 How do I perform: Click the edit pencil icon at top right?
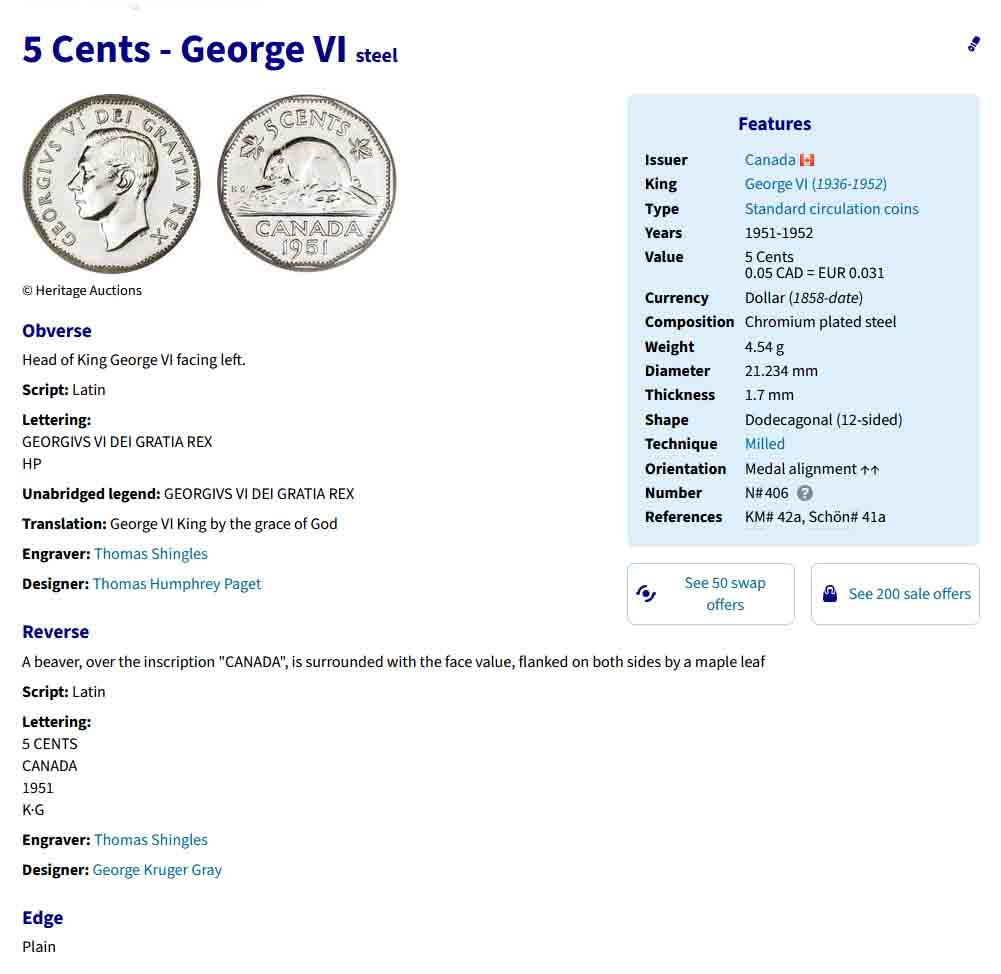click(x=973, y=44)
